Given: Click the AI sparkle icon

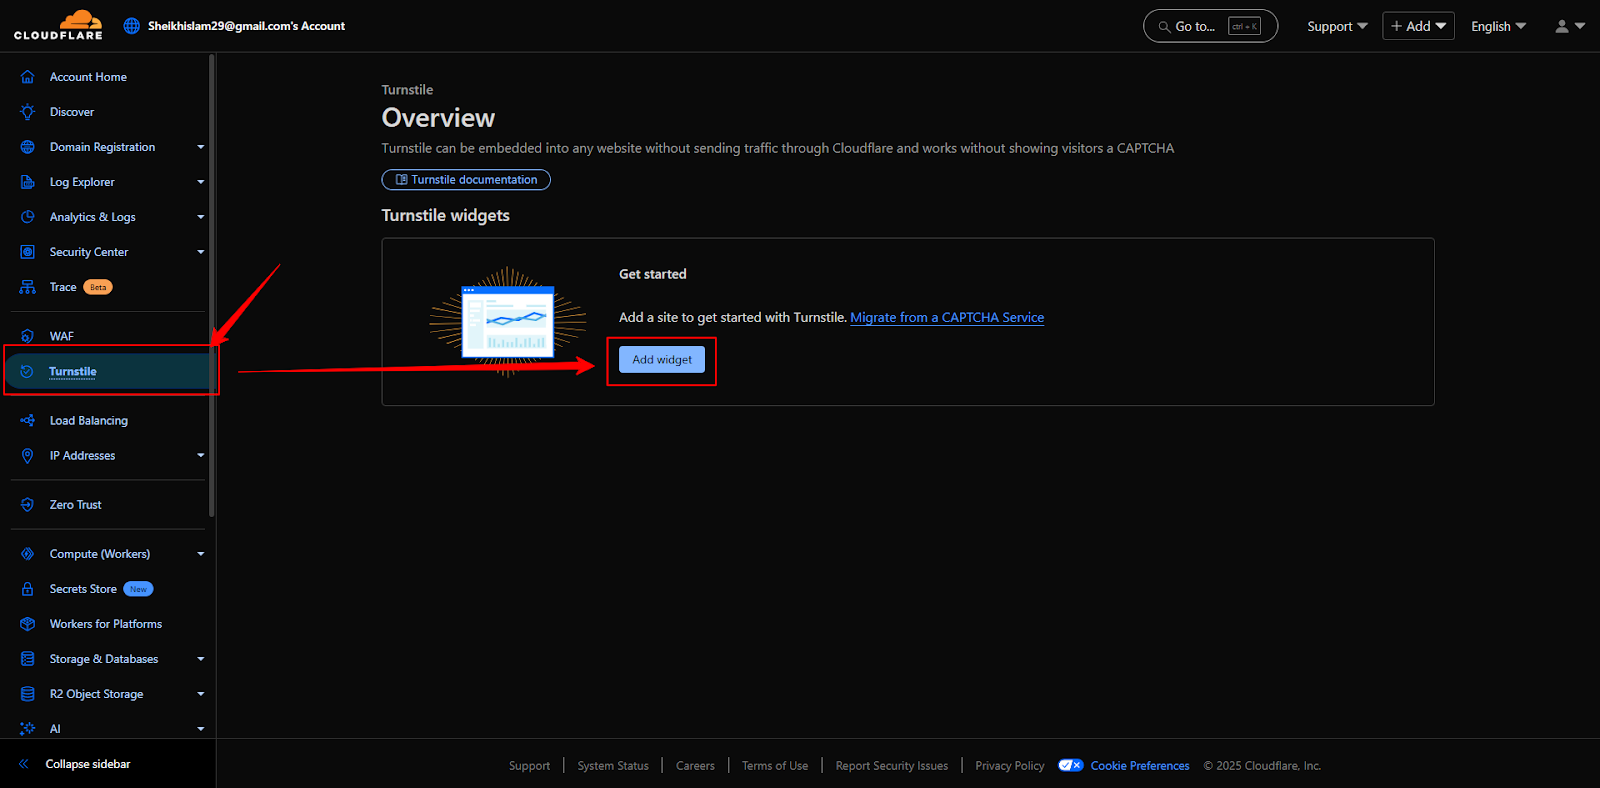Looking at the screenshot, I should (x=28, y=729).
